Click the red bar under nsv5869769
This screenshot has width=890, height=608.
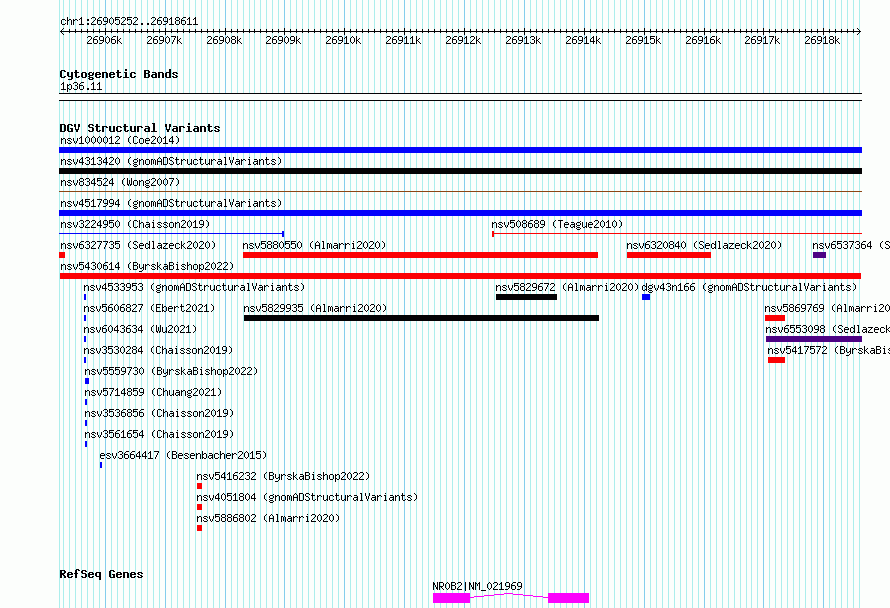coord(775,318)
